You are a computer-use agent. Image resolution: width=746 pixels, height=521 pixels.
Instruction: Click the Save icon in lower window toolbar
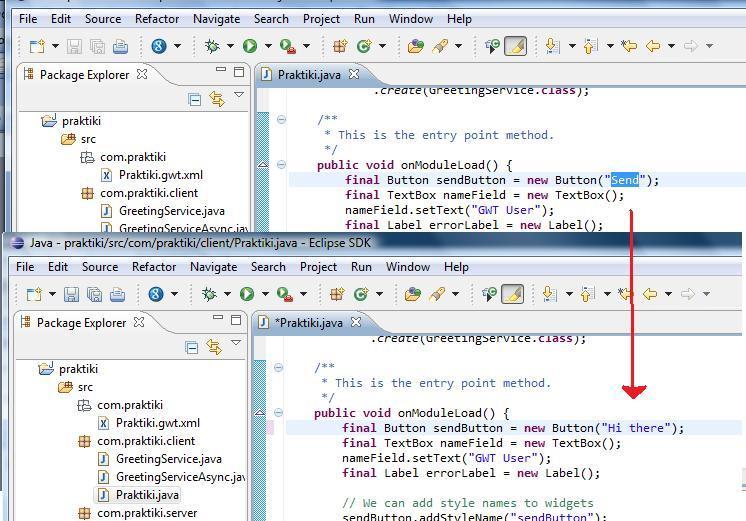[71, 295]
